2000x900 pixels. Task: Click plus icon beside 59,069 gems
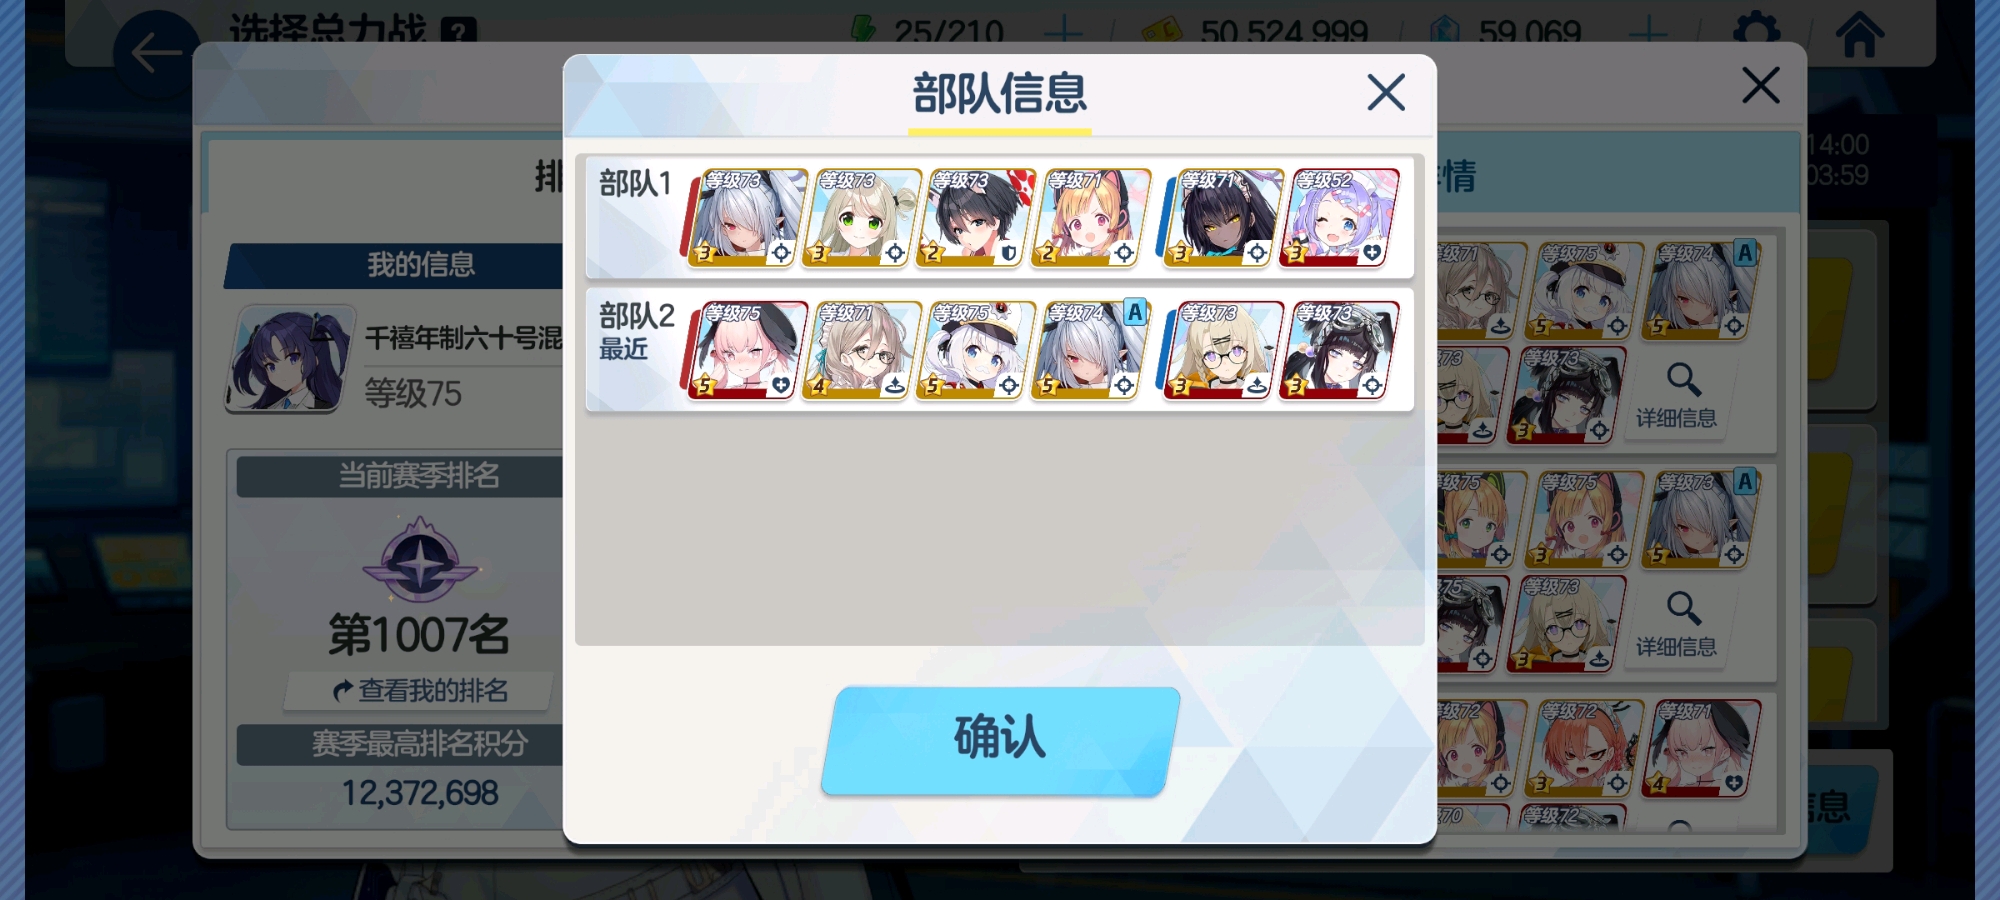(1647, 31)
